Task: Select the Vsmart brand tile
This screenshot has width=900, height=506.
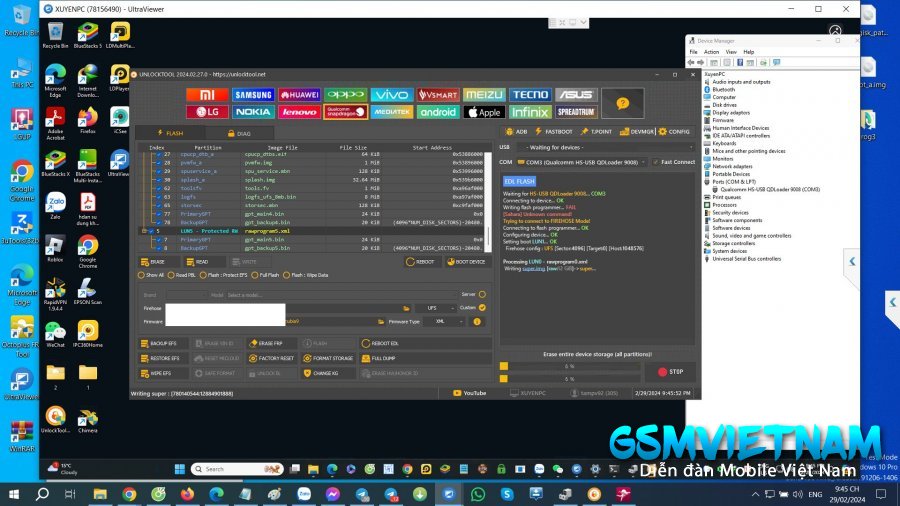Action: click(x=438, y=95)
